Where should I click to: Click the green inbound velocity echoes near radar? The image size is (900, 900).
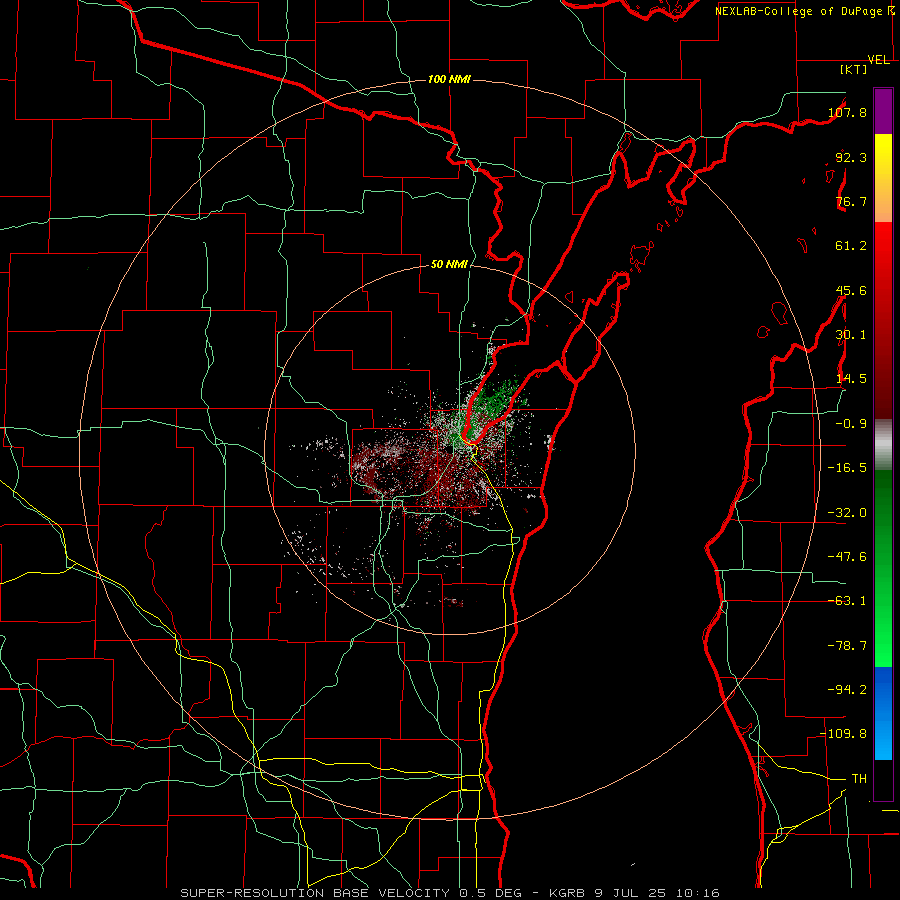tap(494, 402)
